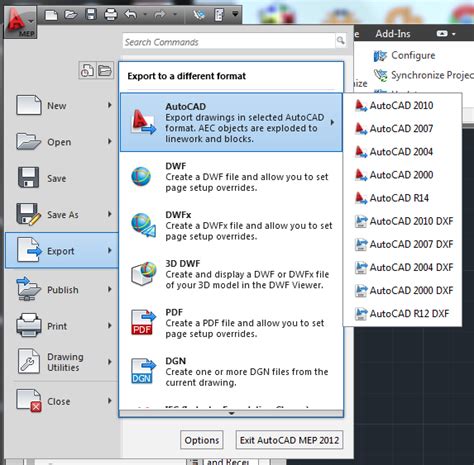
Task: Export as AutoCAD 2000 format
Action: (402, 175)
